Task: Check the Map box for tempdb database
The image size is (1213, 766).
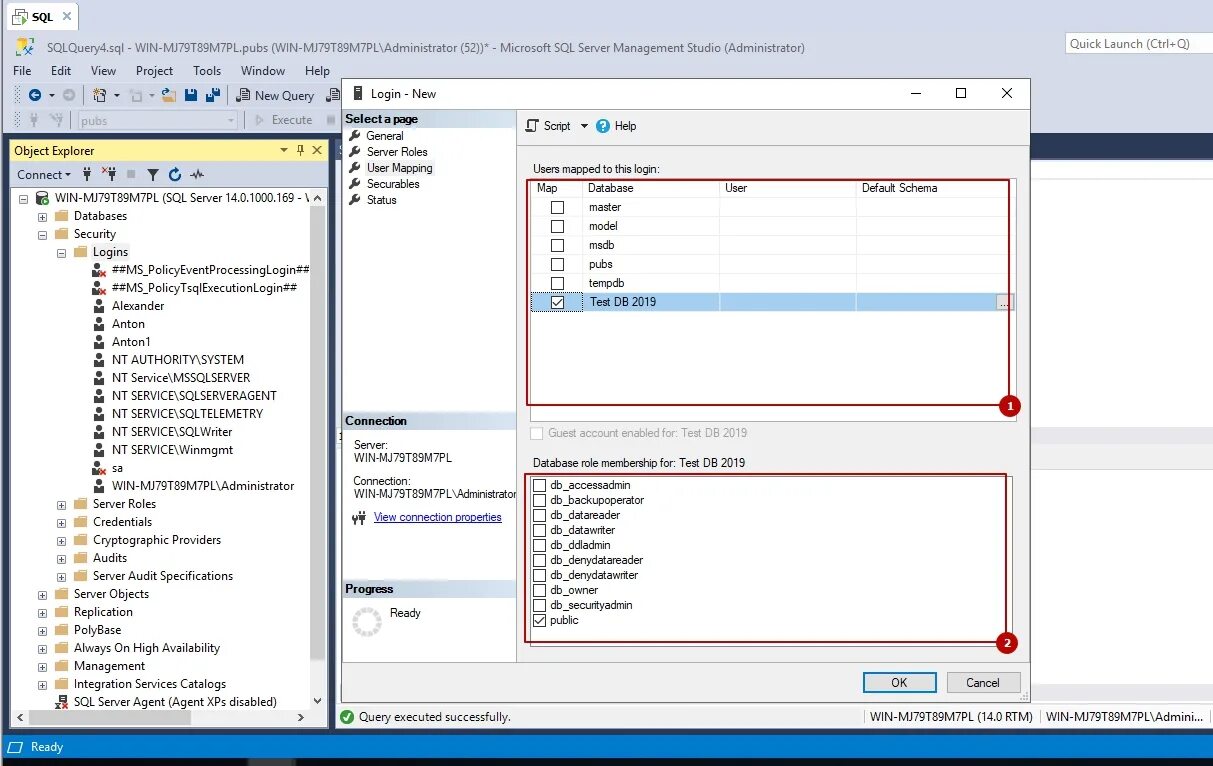Action: coord(558,284)
